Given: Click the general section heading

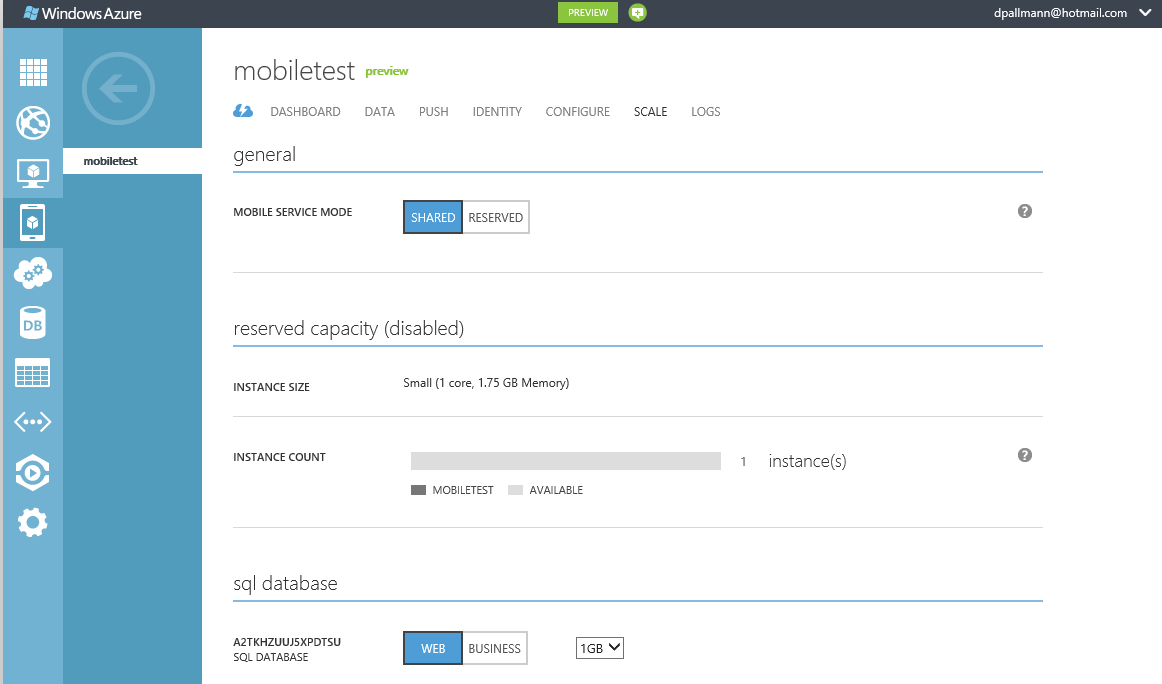Looking at the screenshot, I should tap(265, 154).
